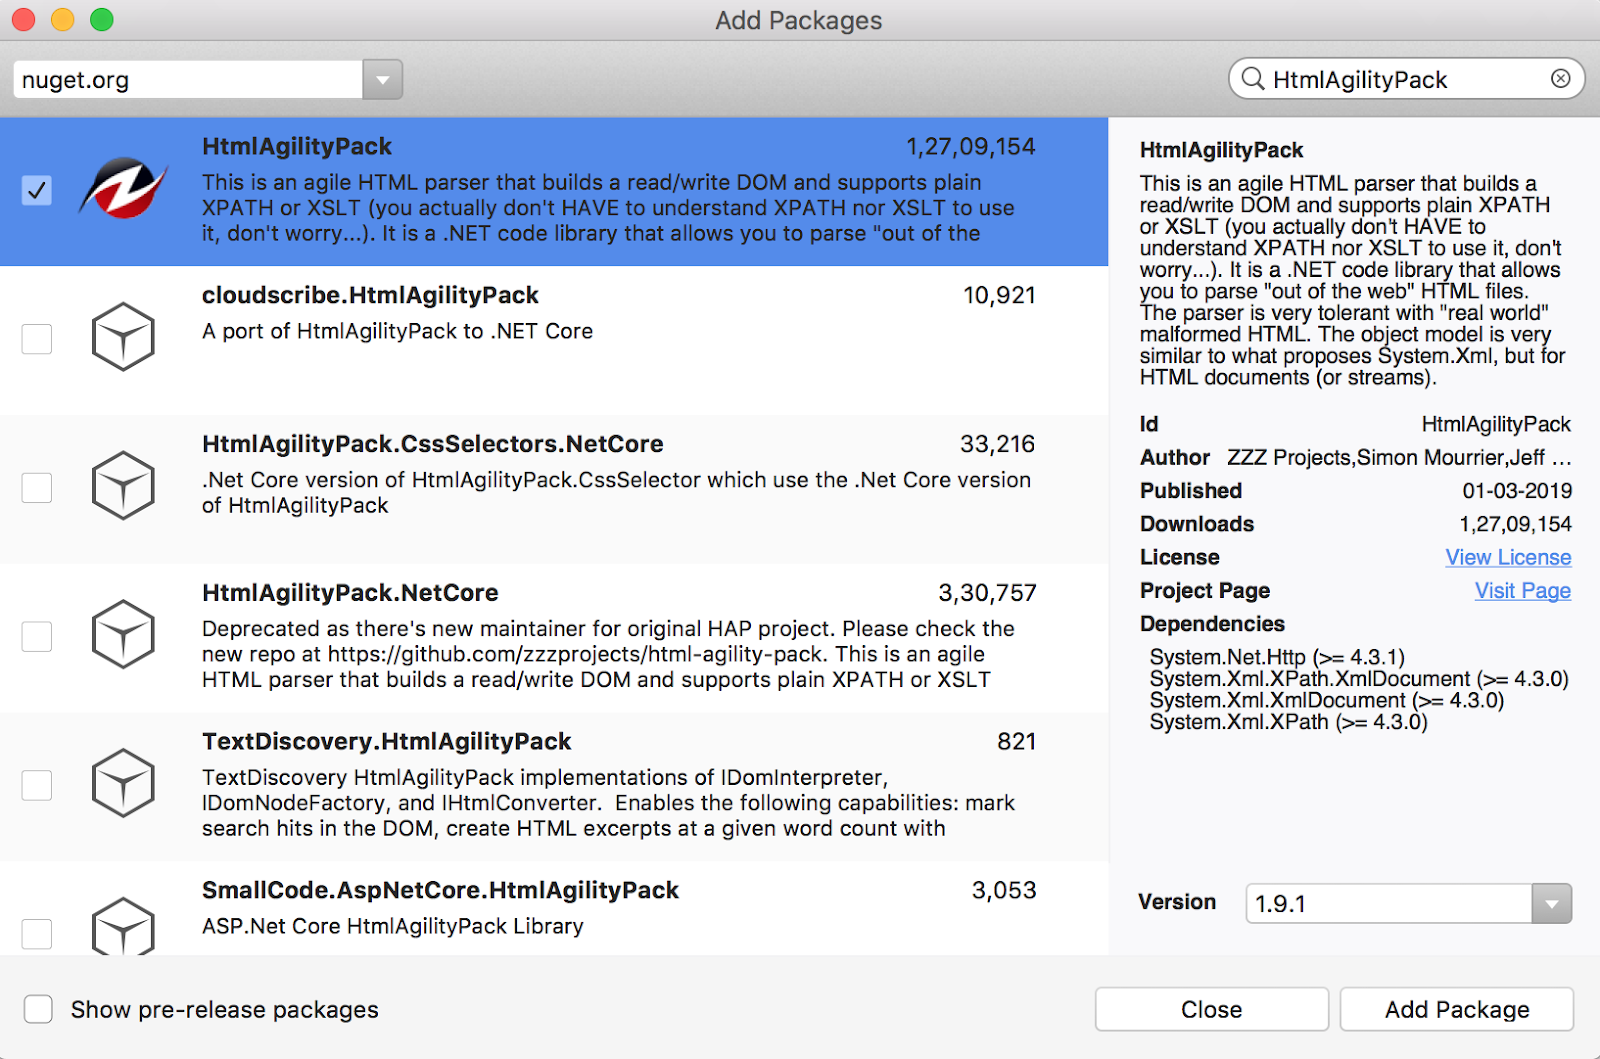Open the View License link

(x=1508, y=557)
